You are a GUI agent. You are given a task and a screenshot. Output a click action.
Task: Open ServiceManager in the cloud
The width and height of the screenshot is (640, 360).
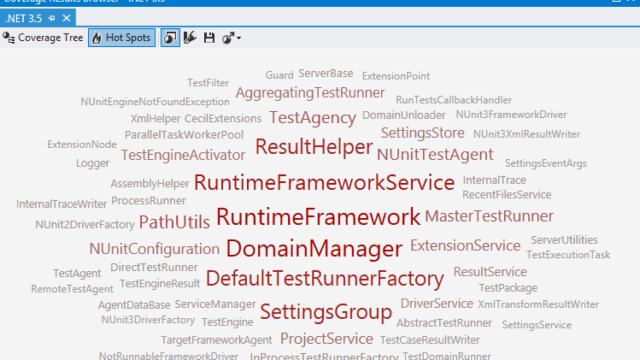[x=215, y=304]
